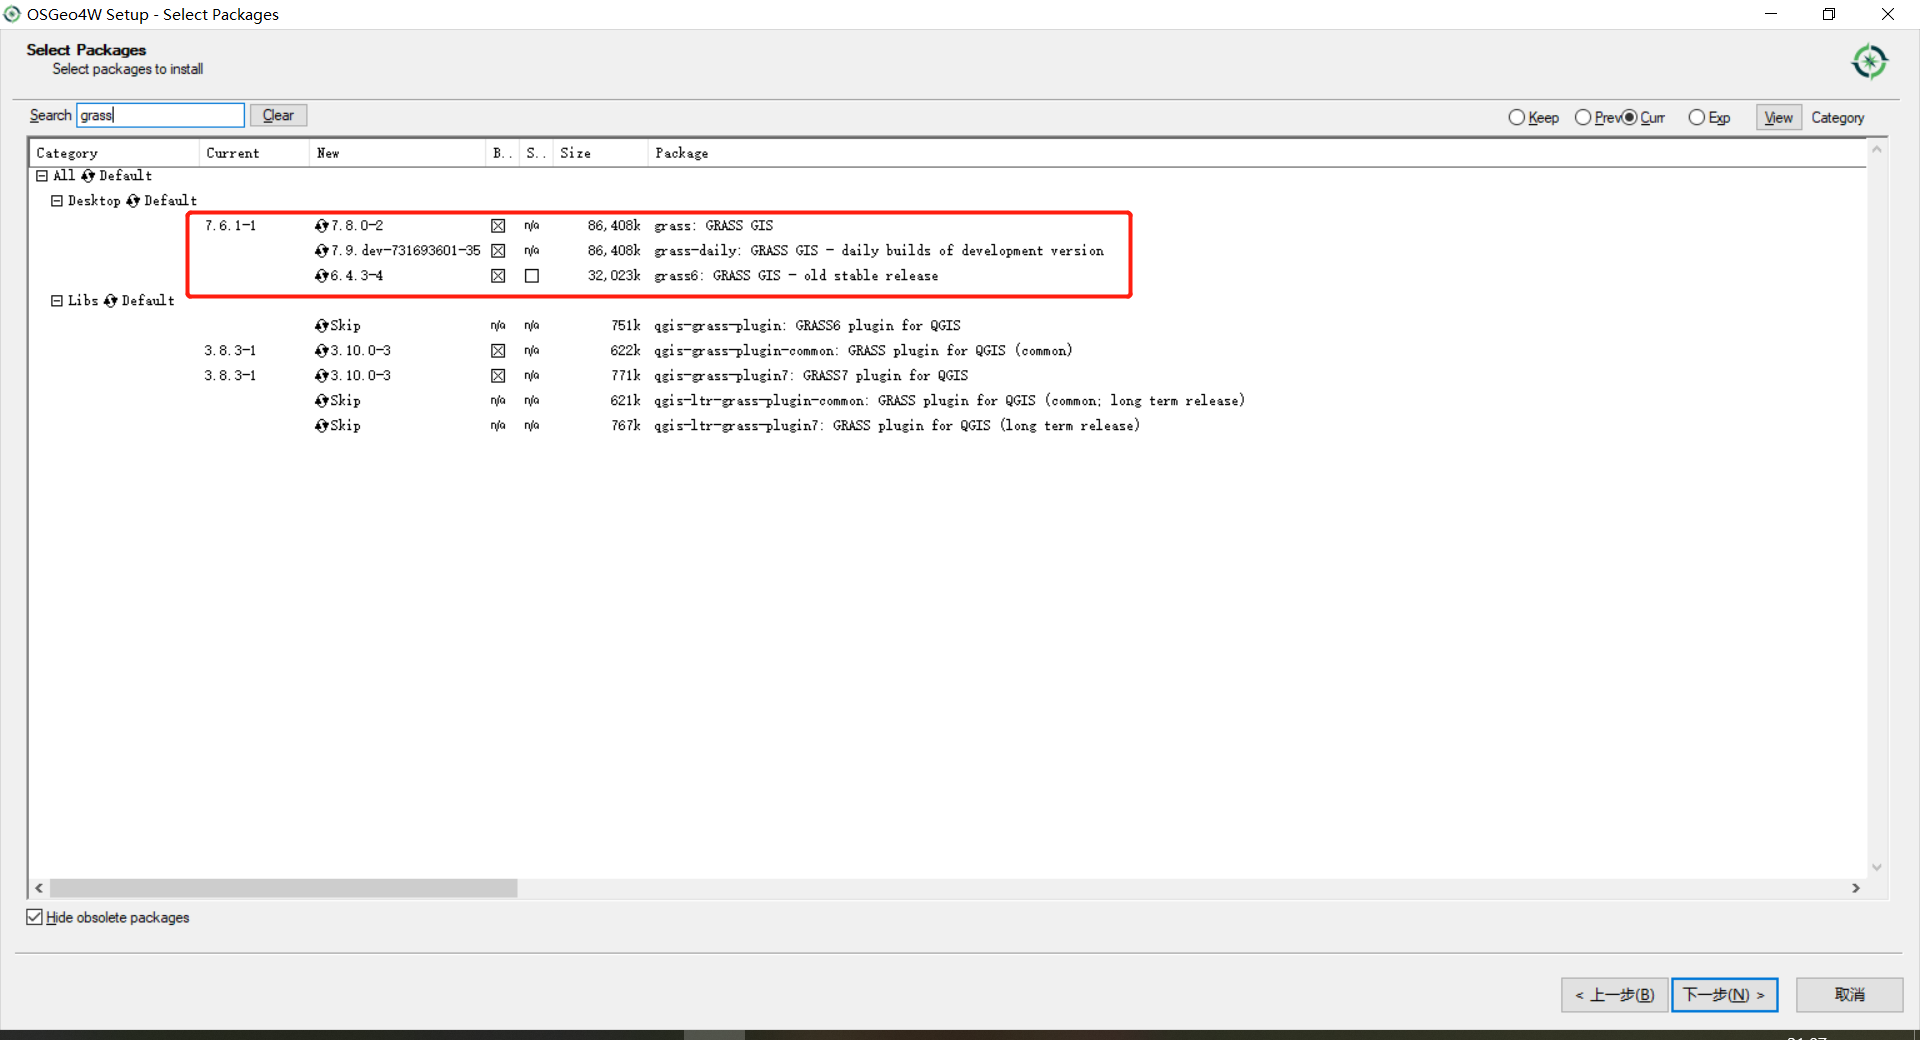This screenshot has width=1920, height=1040.
Task: Select the 'grass: GRASS GIS' package text
Action: (714, 226)
